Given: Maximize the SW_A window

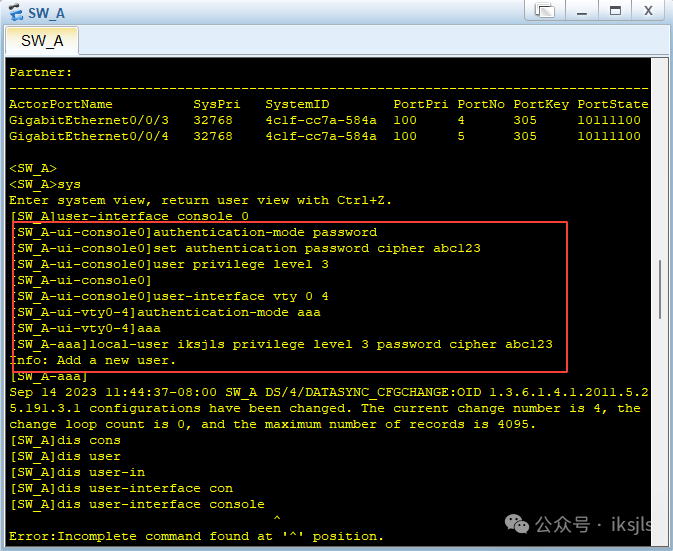Looking at the screenshot, I should point(615,10).
